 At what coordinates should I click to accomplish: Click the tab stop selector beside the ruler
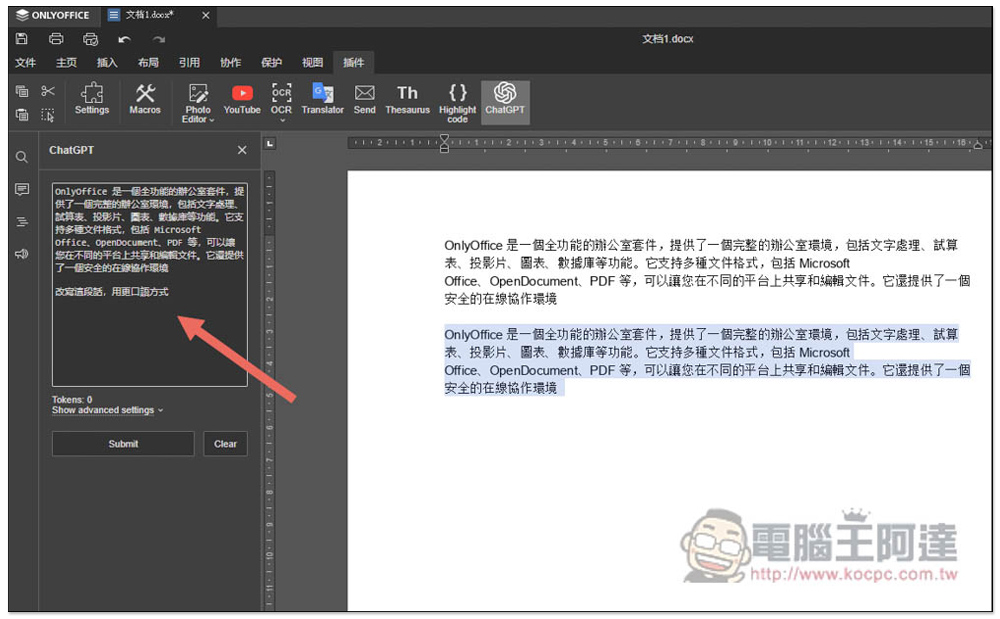coord(270,143)
